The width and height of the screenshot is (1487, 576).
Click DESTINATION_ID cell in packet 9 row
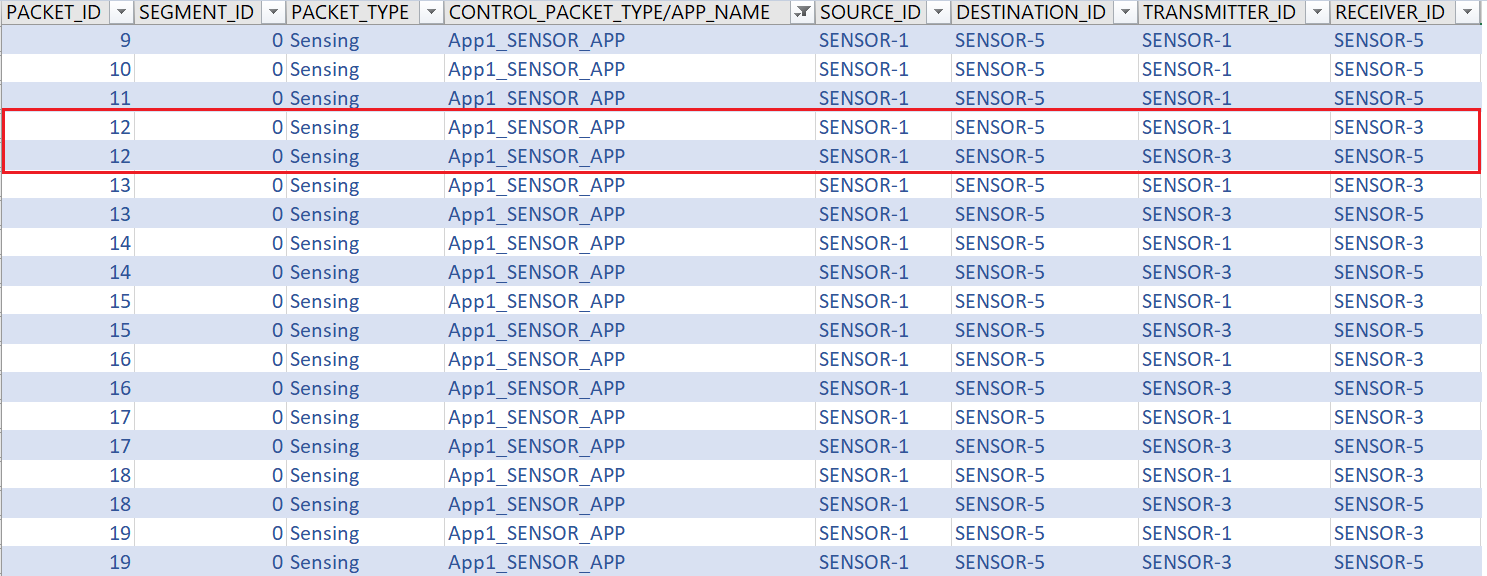(x=999, y=41)
